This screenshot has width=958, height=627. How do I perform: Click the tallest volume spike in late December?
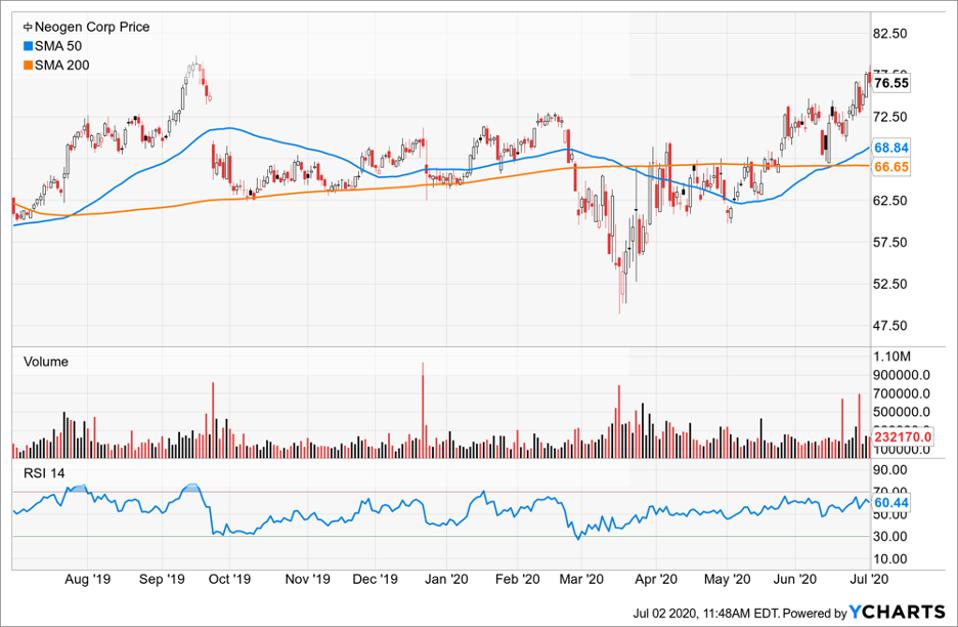[422, 410]
